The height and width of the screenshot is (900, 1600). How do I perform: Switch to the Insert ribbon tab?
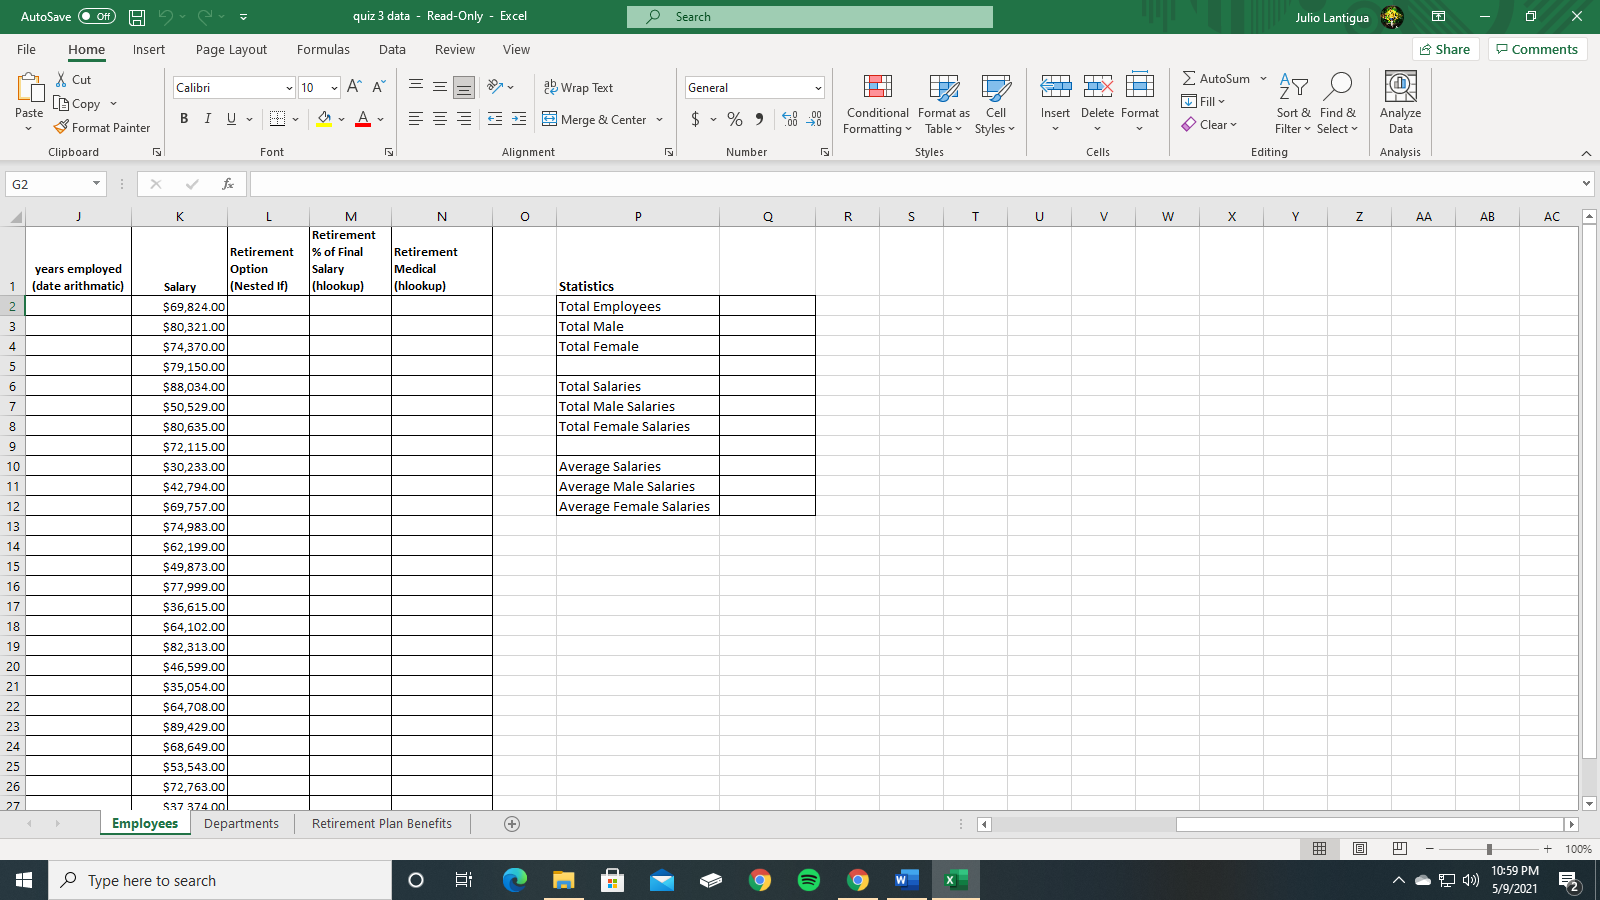click(x=149, y=50)
